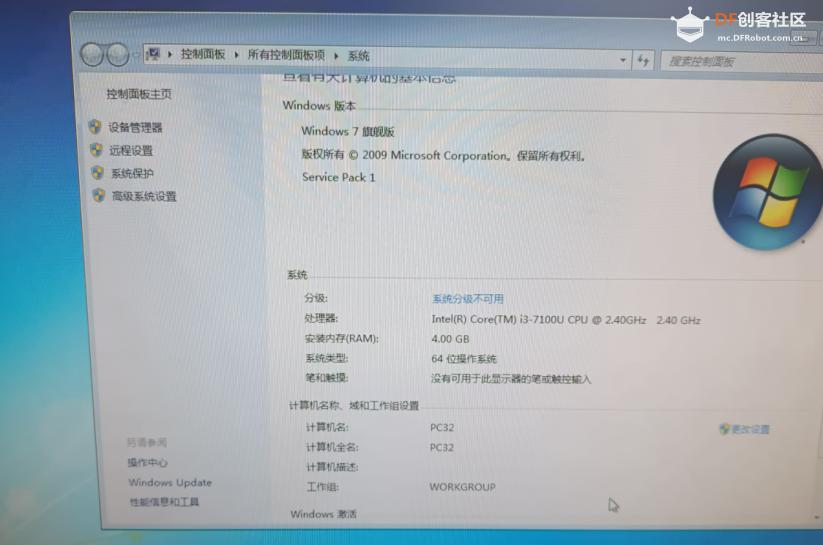The height and width of the screenshot is (545, 823).
Task: Focus the 搜索控制面板 search field
Action: point(740,62)
